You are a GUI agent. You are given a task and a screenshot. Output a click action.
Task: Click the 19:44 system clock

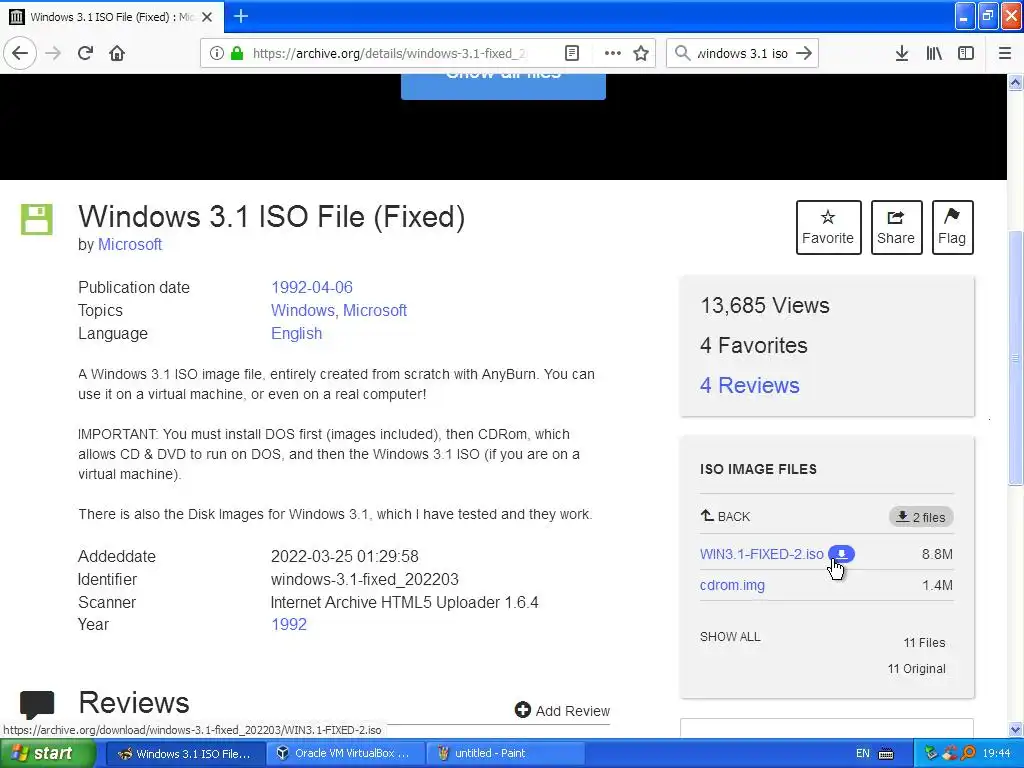996,754
